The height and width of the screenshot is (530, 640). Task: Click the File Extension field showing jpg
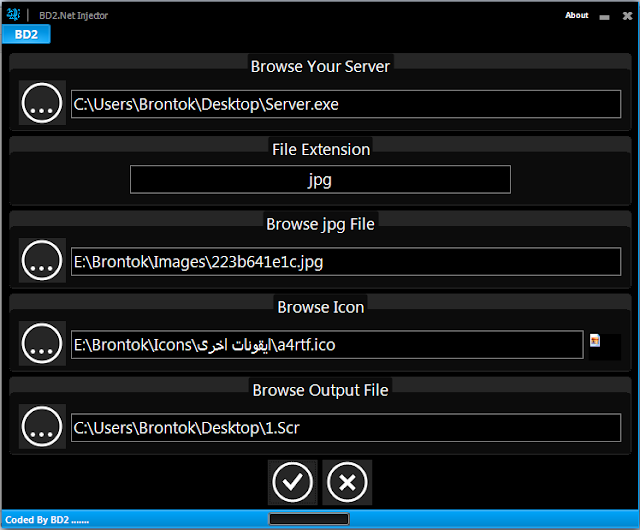point(320,180)
